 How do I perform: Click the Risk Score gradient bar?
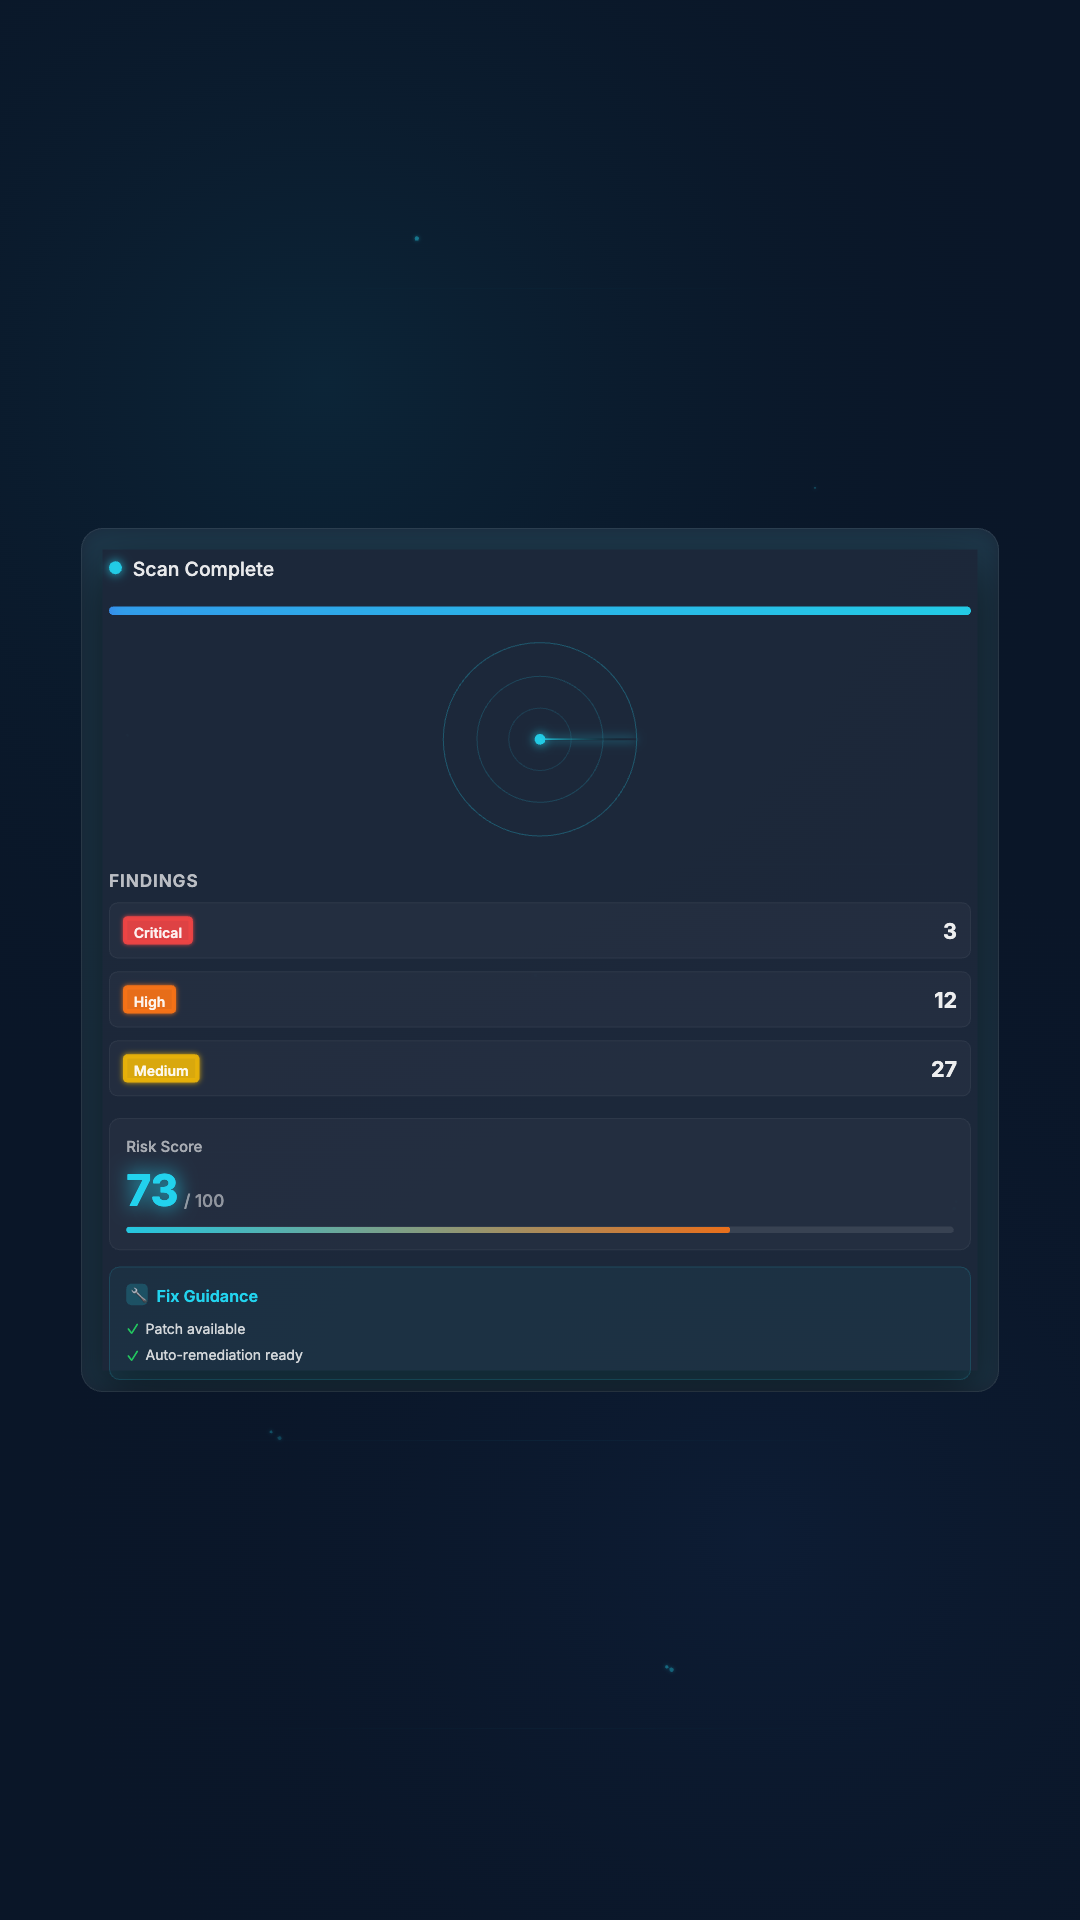point(540,1230)
